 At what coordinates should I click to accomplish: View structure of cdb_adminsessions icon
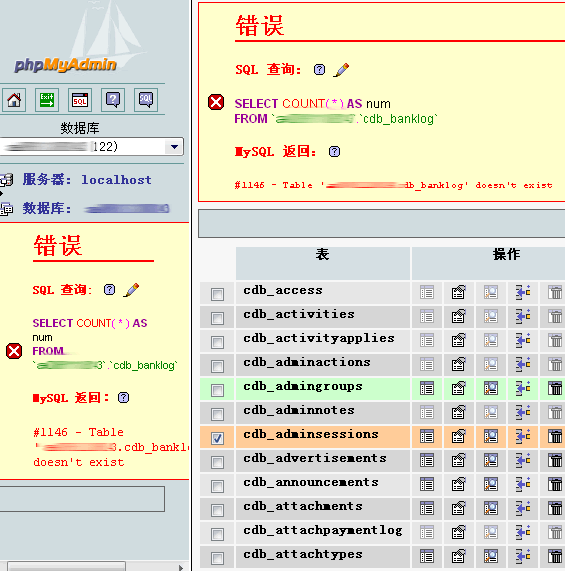[459, 436]
